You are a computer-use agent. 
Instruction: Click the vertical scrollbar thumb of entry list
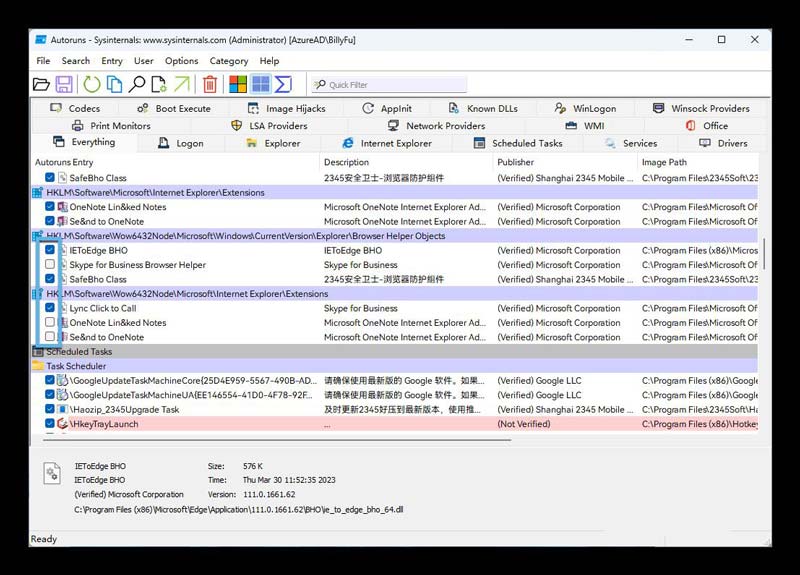[x=763, y=254]
